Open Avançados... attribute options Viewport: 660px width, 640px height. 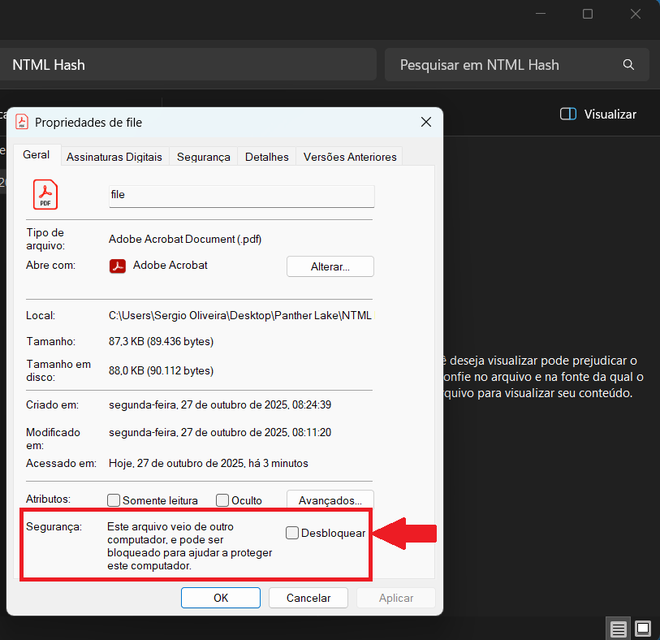coord(330,499)
